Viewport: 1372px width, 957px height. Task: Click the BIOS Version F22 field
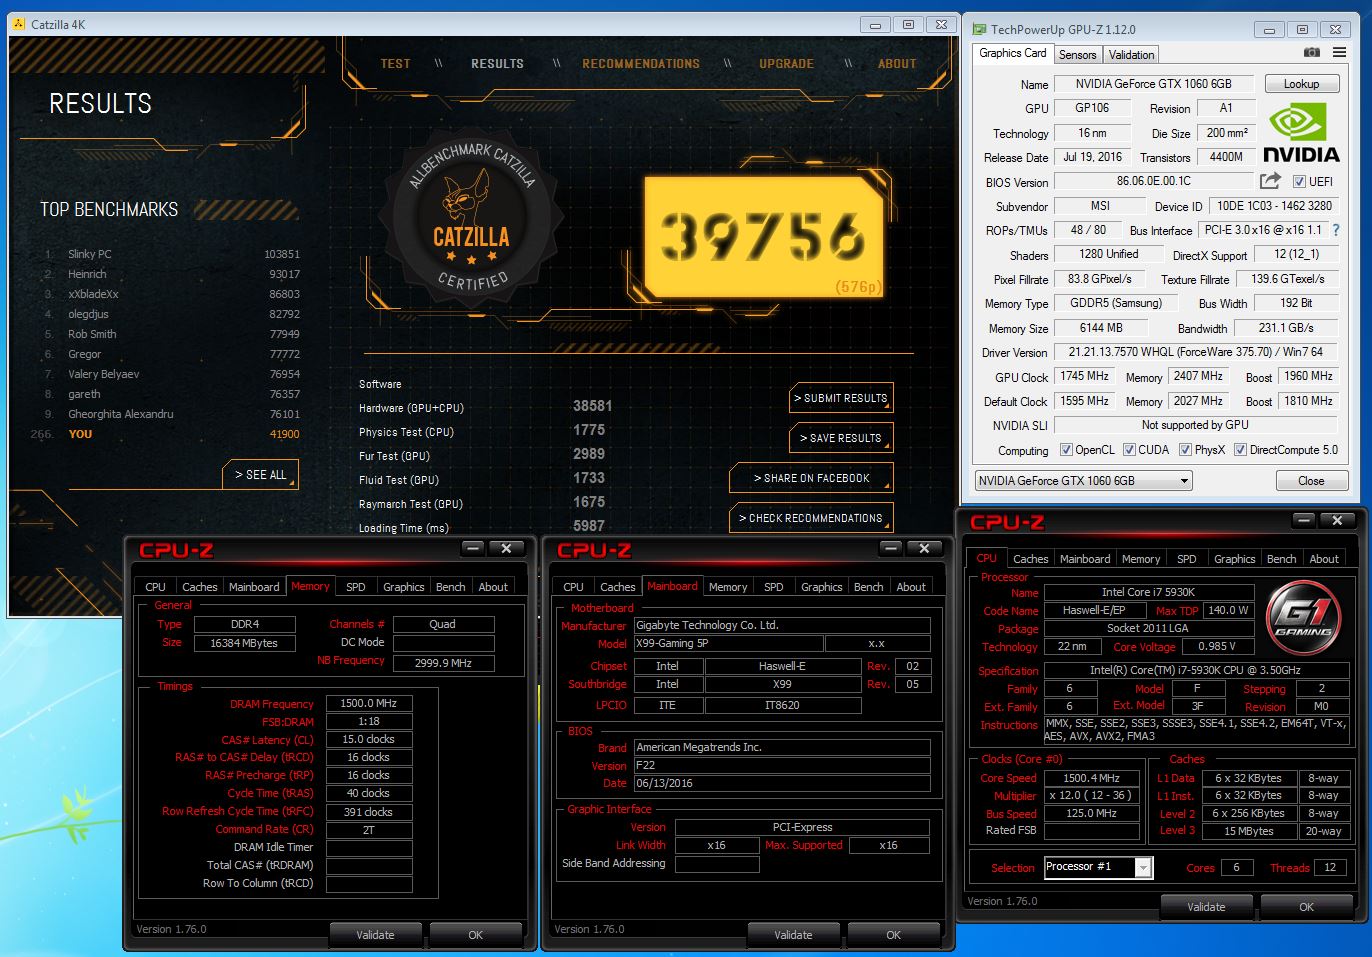pyautogui.click(x=782, y=766)
